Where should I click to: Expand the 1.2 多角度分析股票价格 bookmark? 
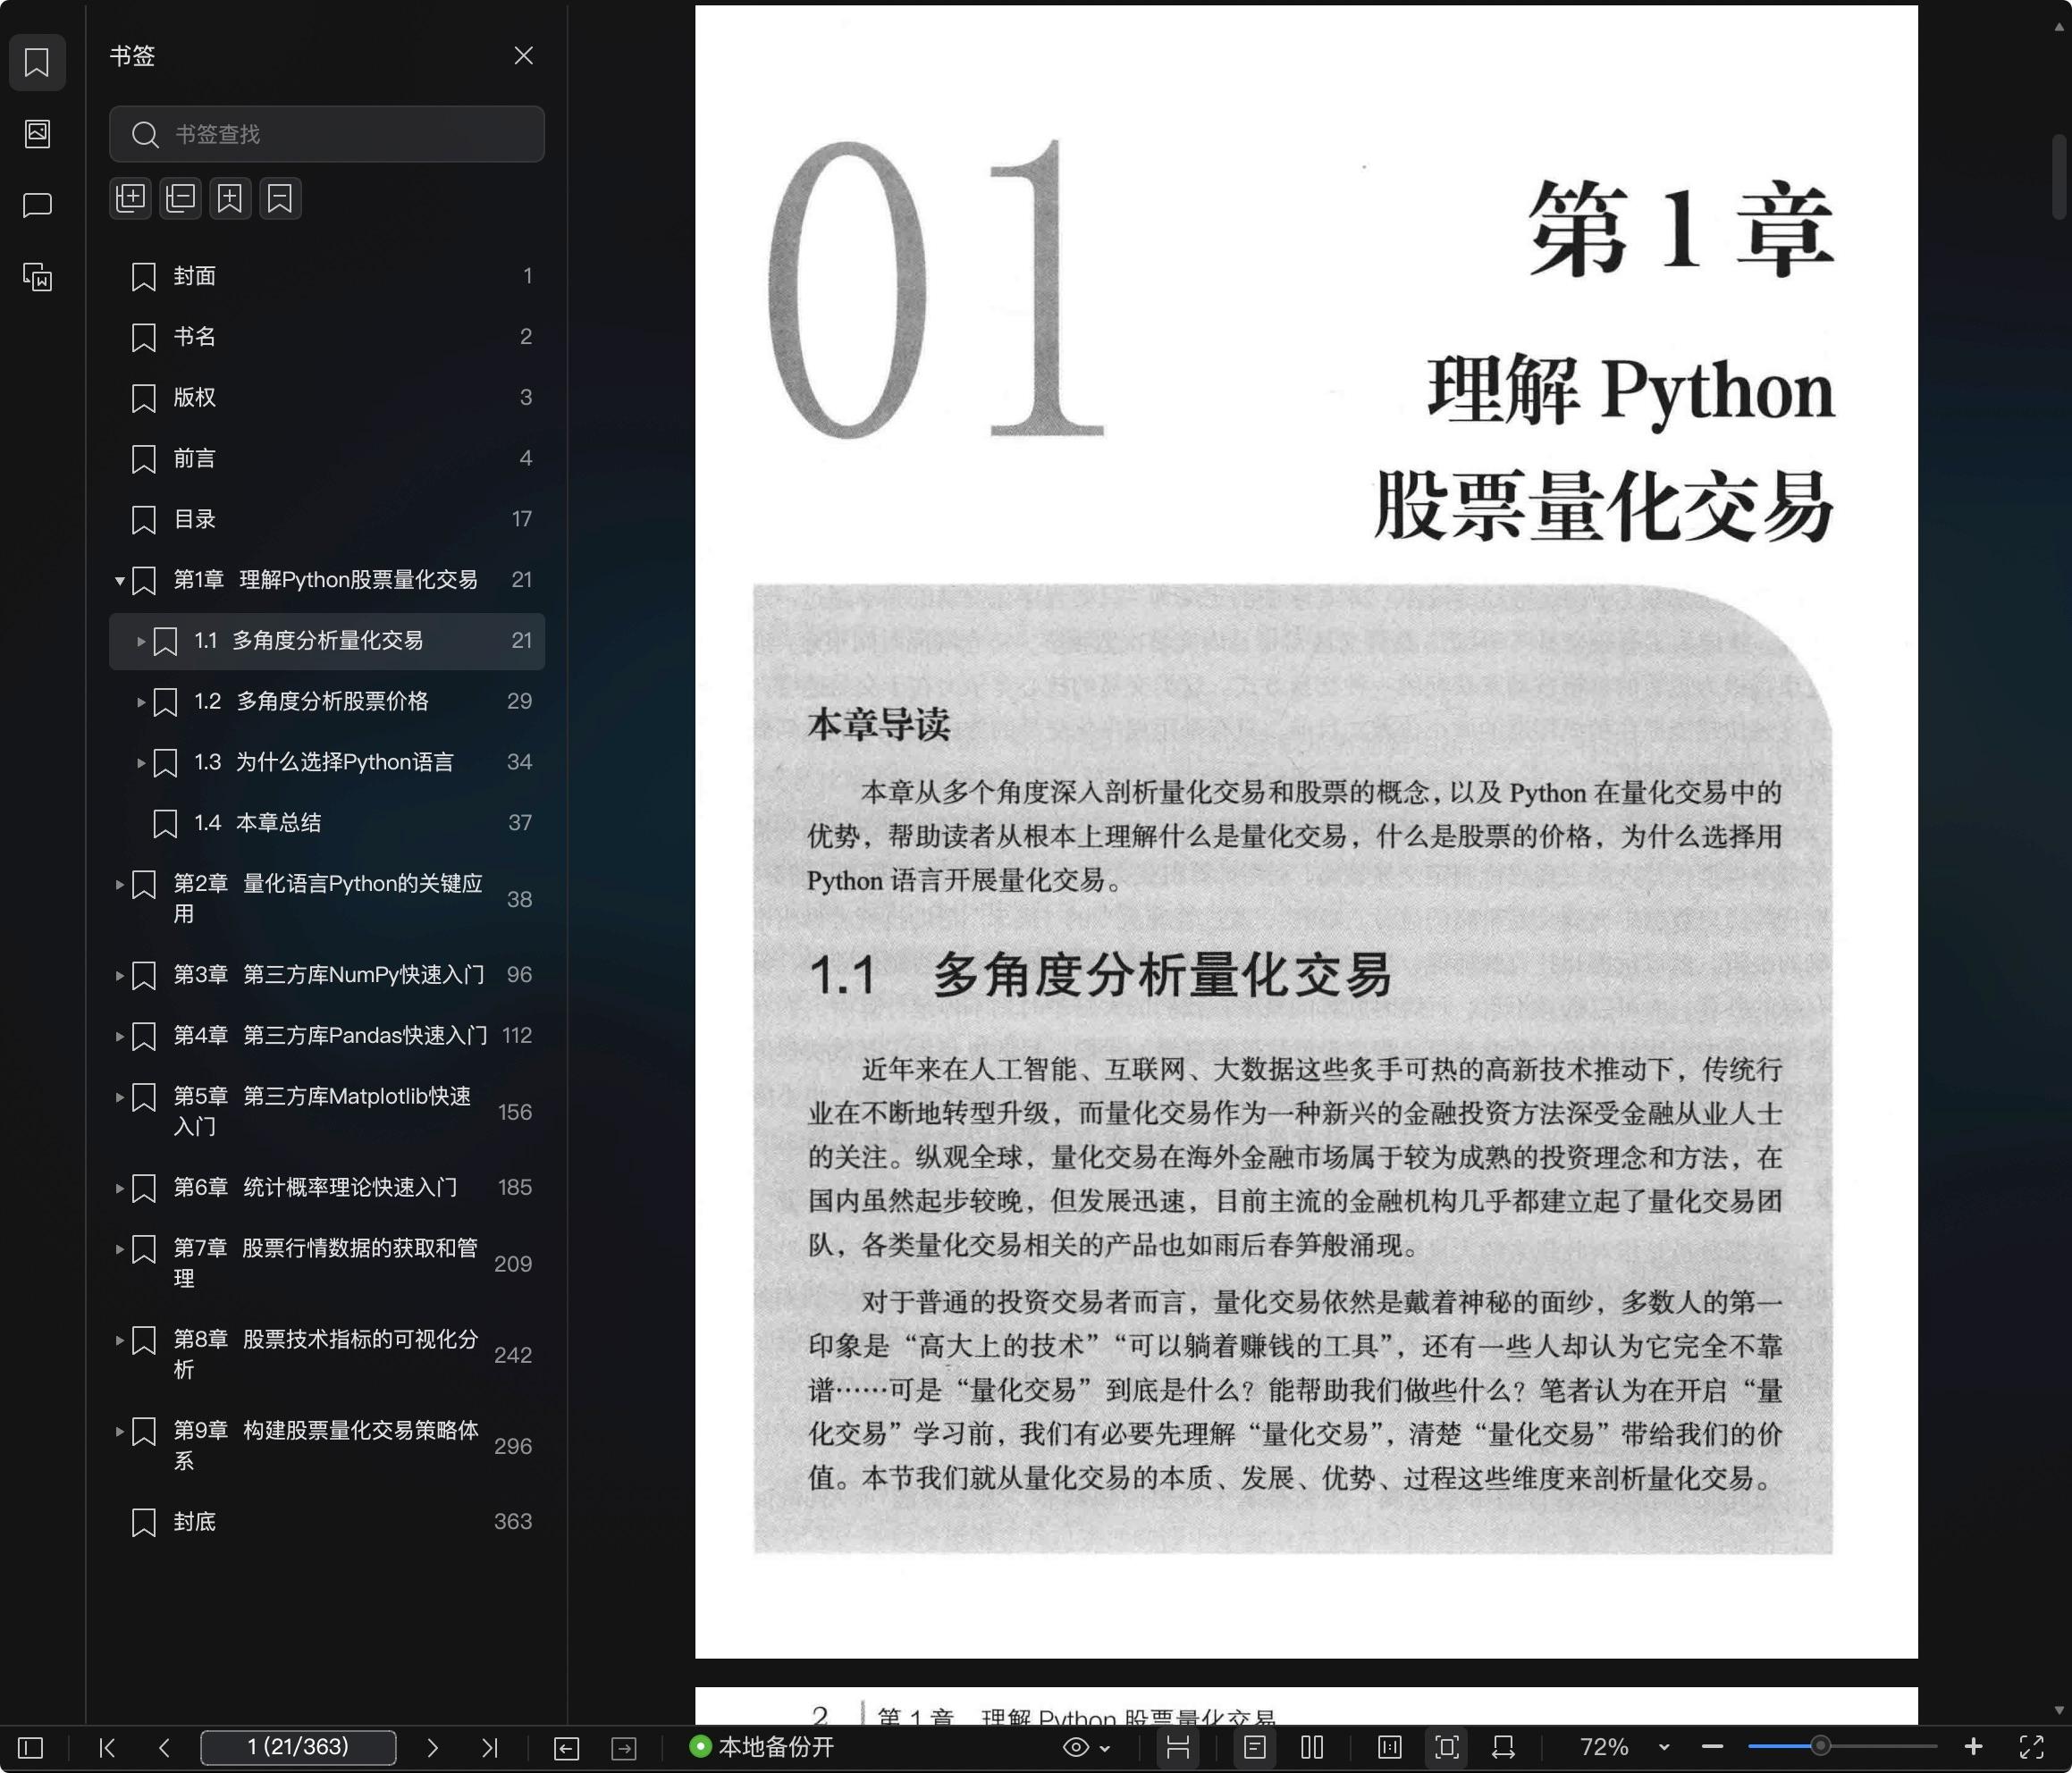pyautogui.click(x=141, y=702)
